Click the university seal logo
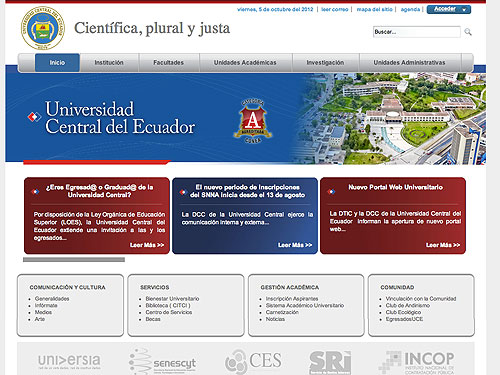 click(43, 28)
